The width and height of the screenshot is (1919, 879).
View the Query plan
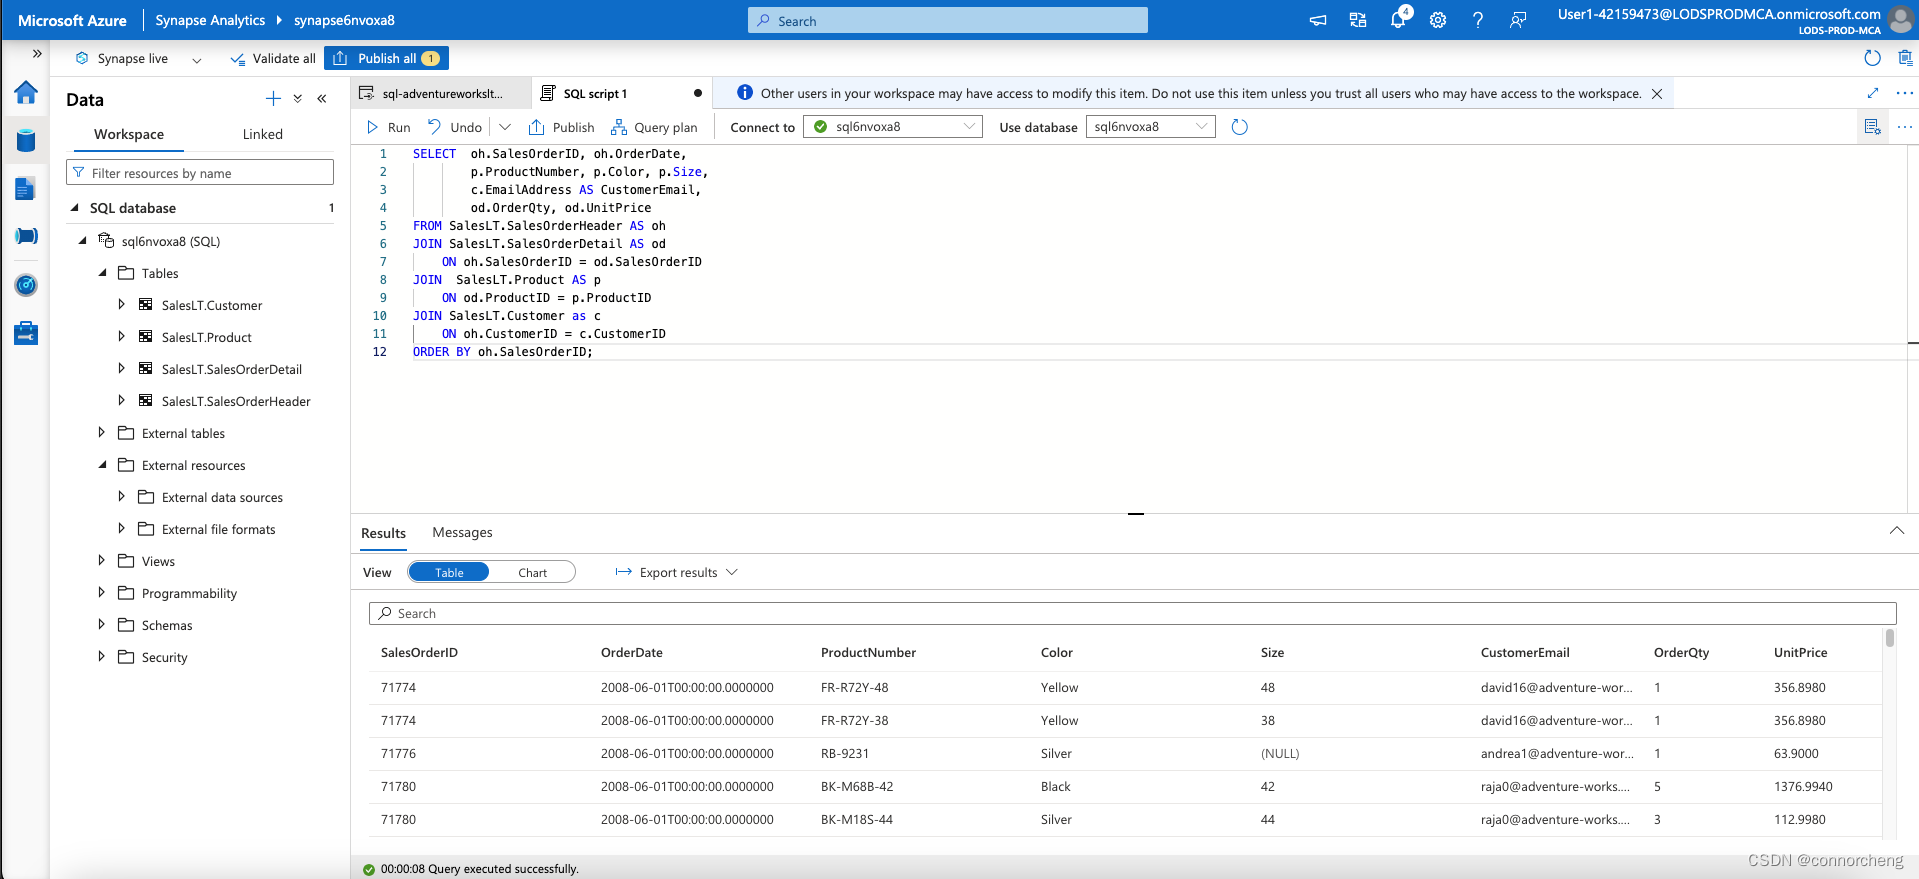click(654, 127)
